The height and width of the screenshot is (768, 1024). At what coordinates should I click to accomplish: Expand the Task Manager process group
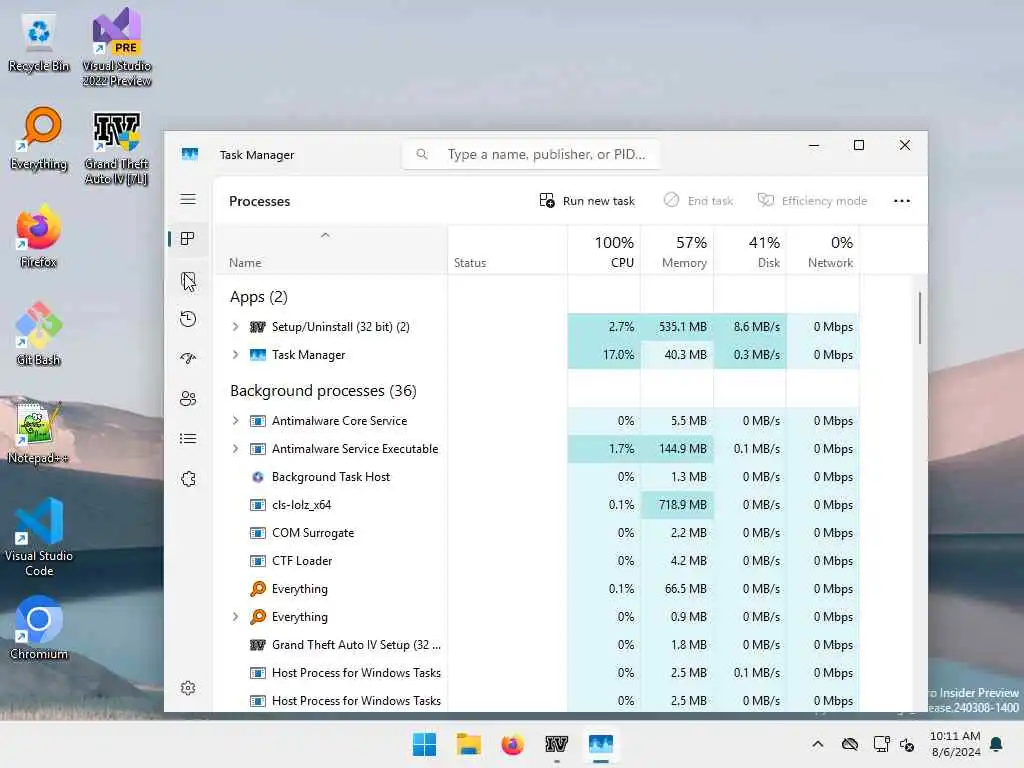tap(236, 355)
